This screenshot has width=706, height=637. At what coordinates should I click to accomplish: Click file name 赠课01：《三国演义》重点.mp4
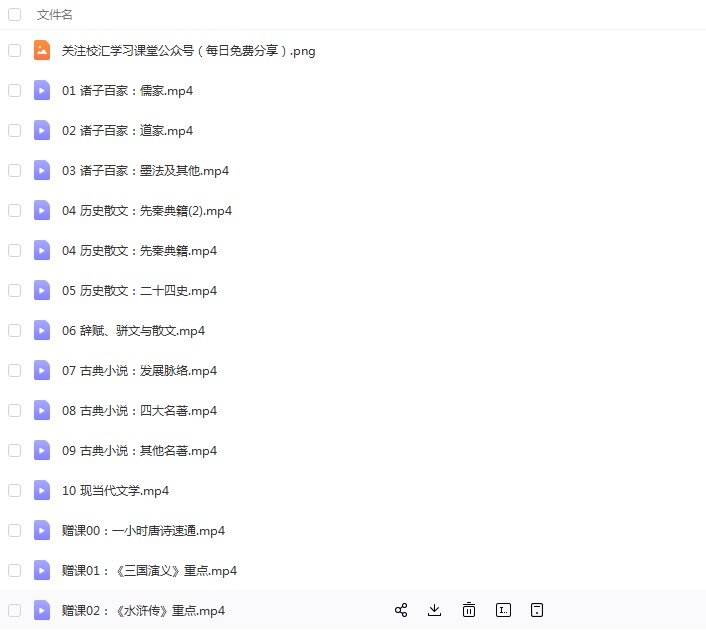point(149,570)
